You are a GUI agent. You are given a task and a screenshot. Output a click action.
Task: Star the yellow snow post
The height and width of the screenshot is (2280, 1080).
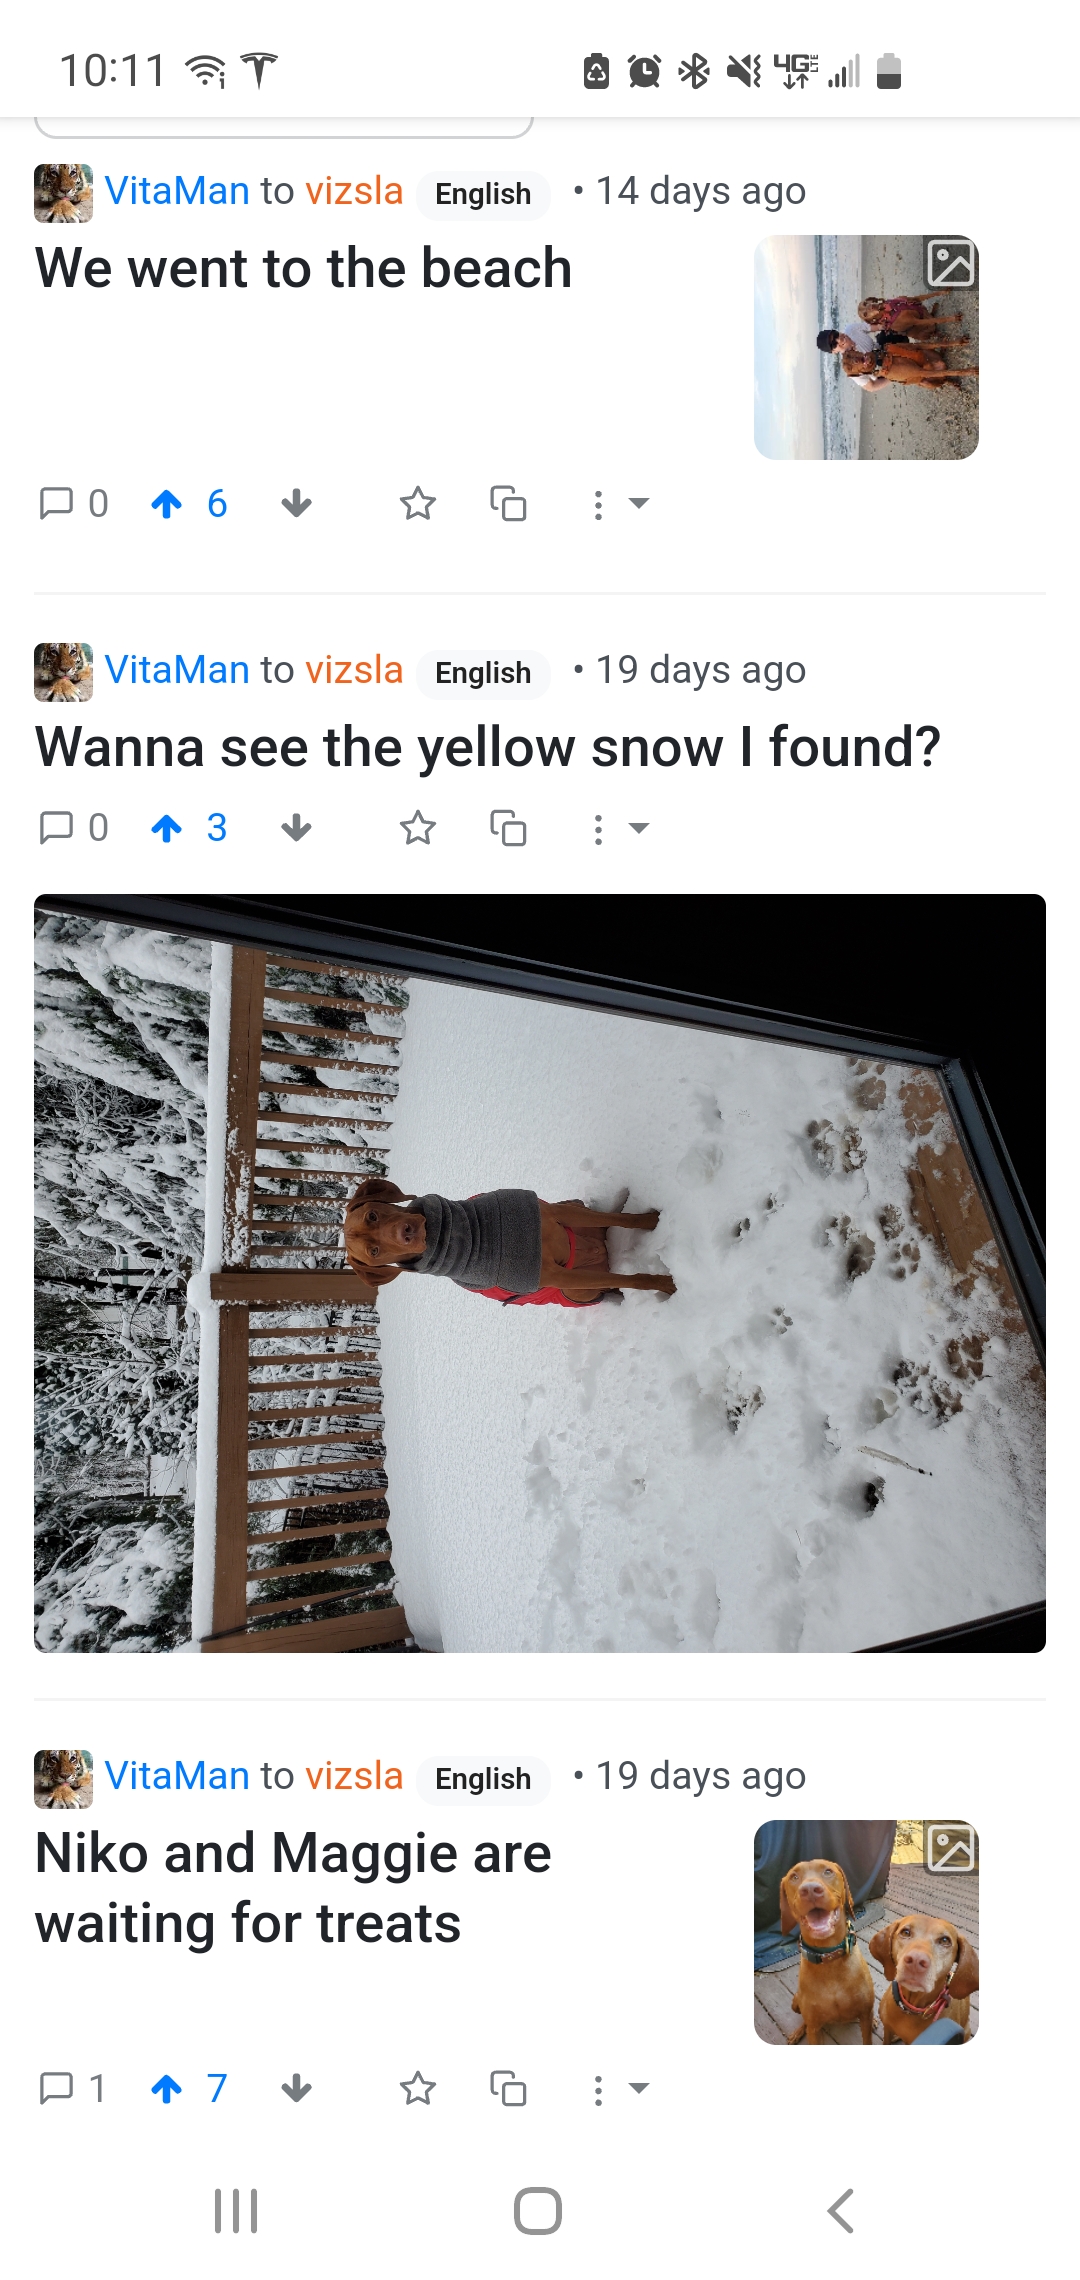click(x=418, y=828)
